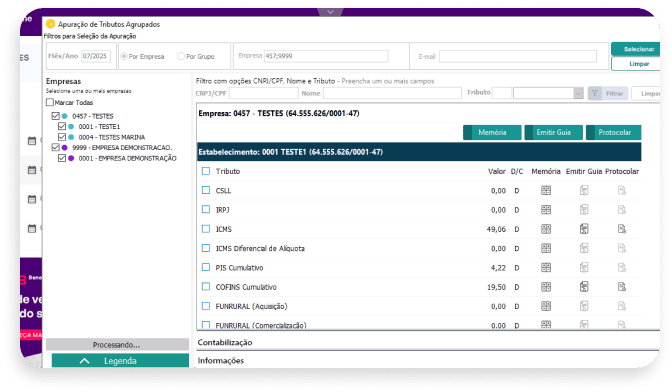Viewport: 672px width, 392px height.
Task: Click Emitir Guia icon for IRPJ
Action: click(584, 209)
